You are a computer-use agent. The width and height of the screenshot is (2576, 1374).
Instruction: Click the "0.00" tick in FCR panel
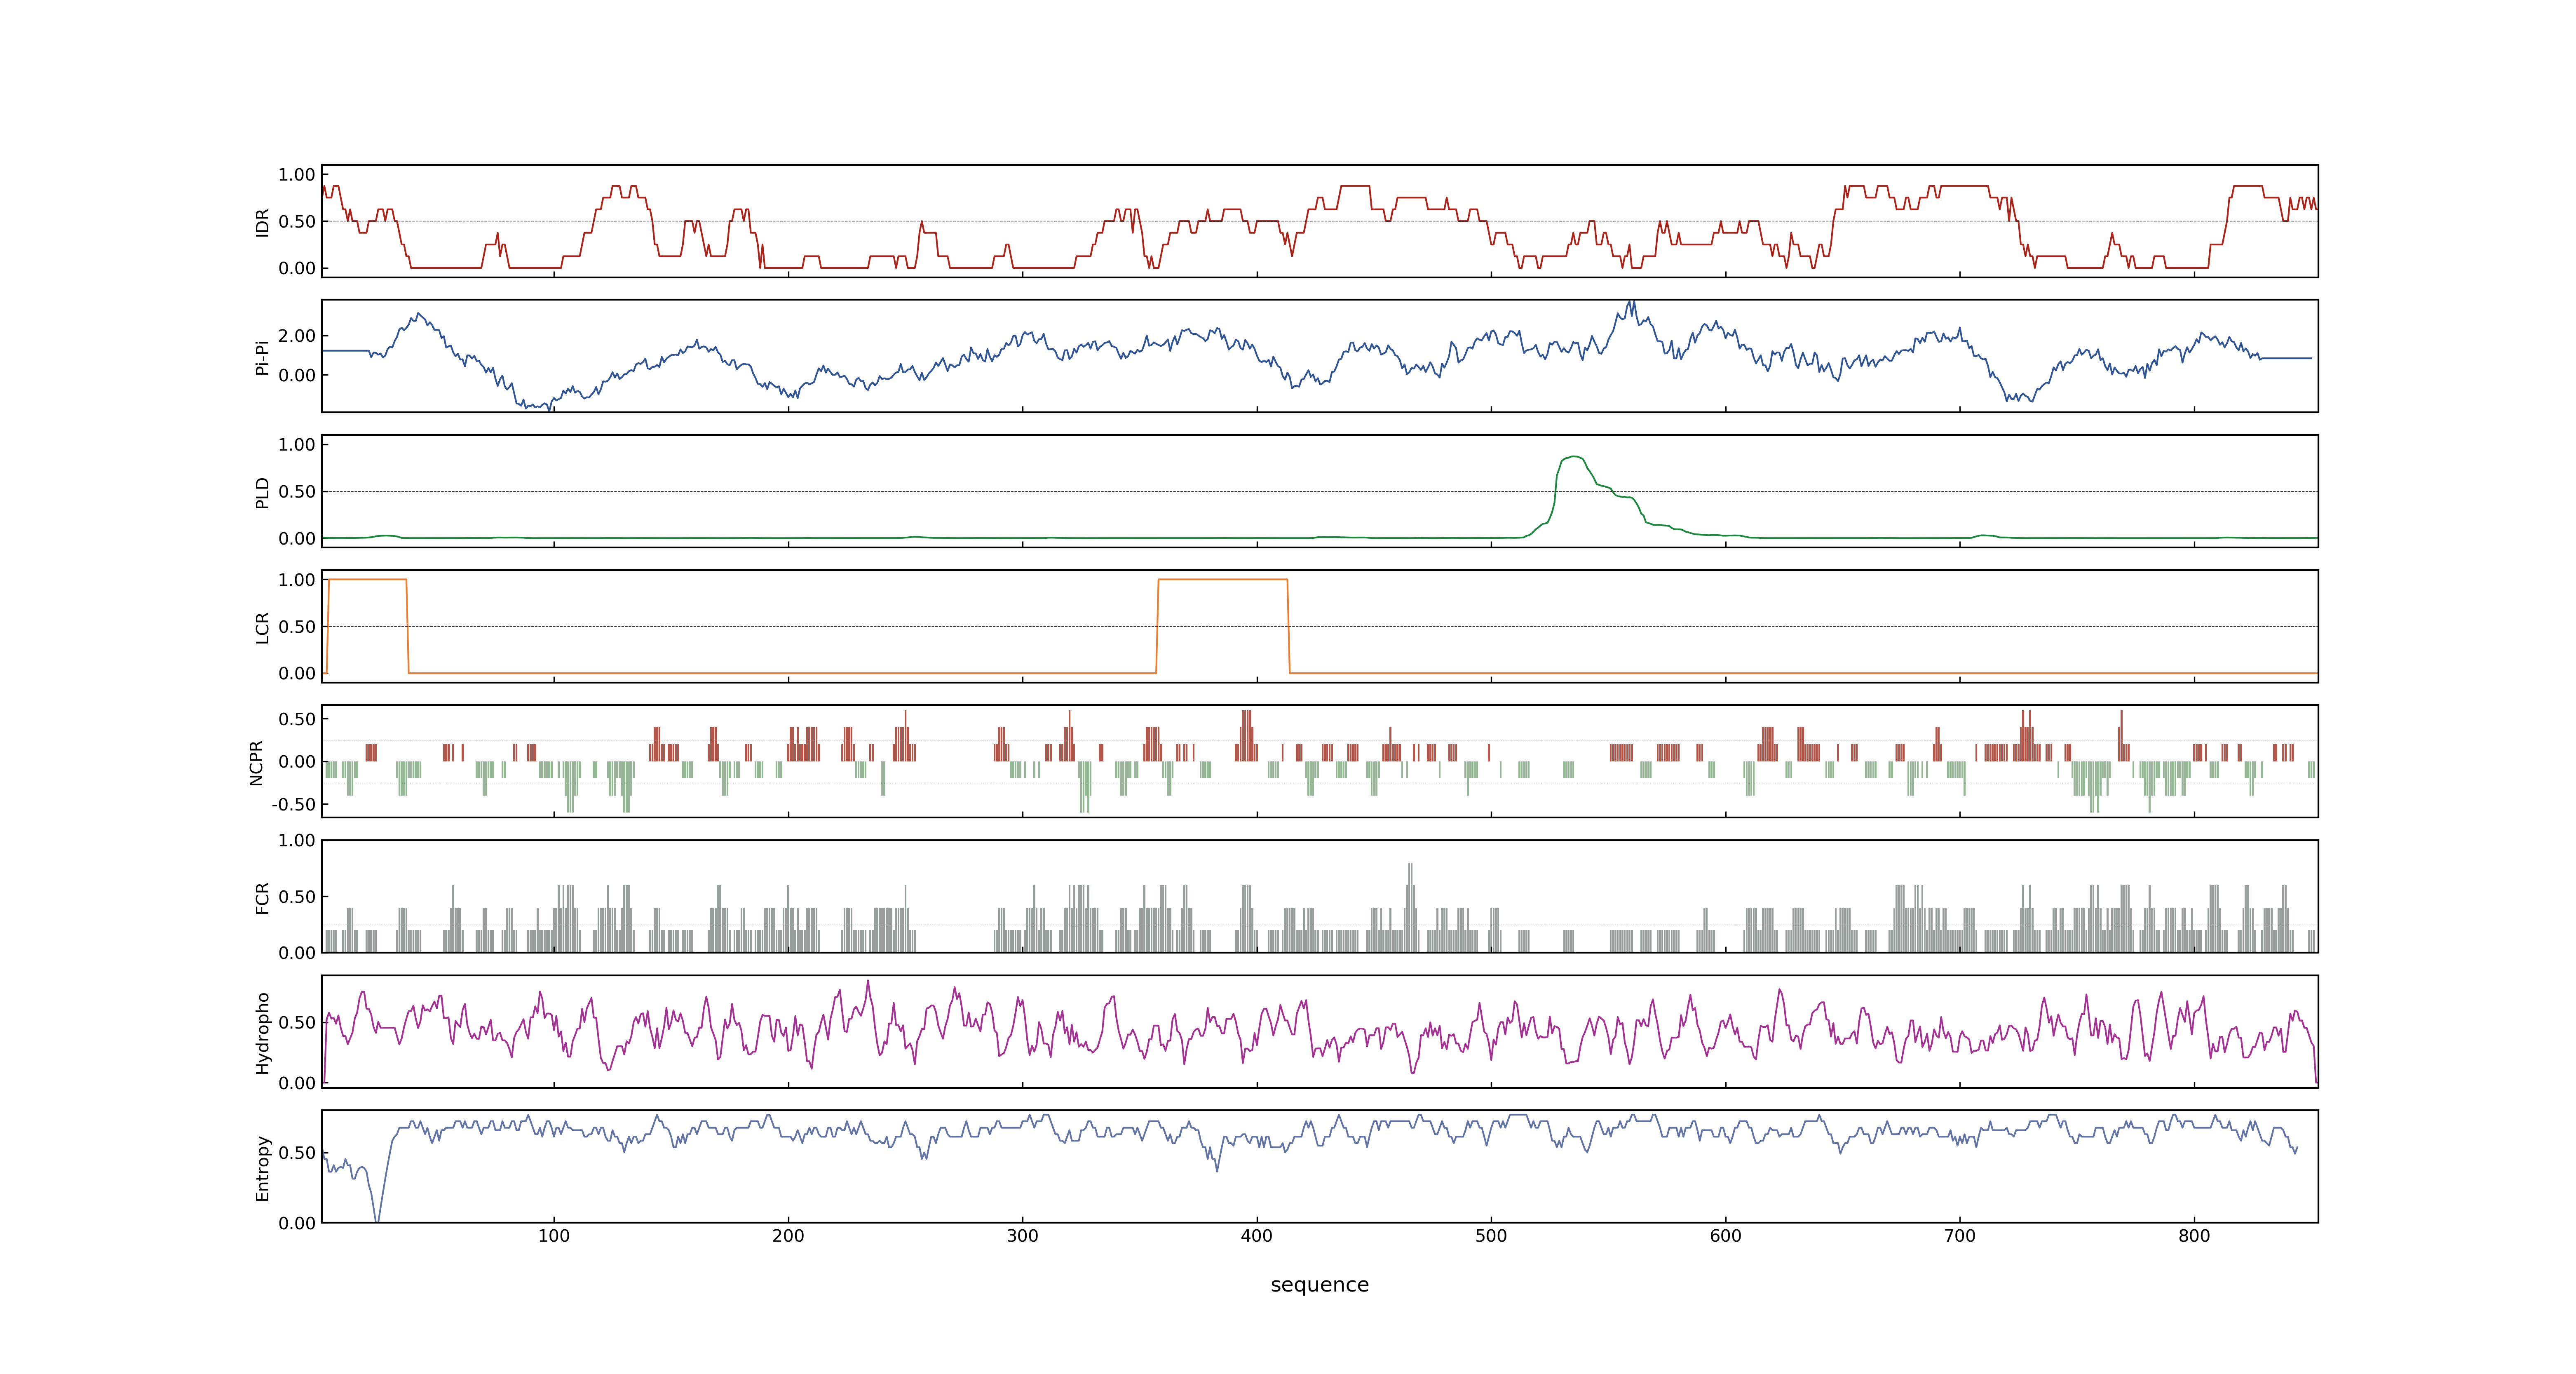click(297, 953)
